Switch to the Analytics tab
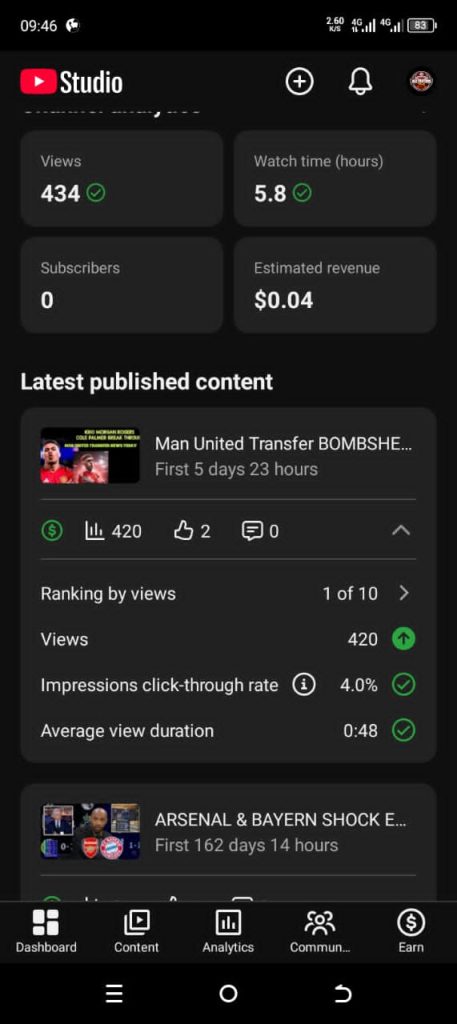The height and width of the screenshot is (1024, 457). [x=228, y=931]
